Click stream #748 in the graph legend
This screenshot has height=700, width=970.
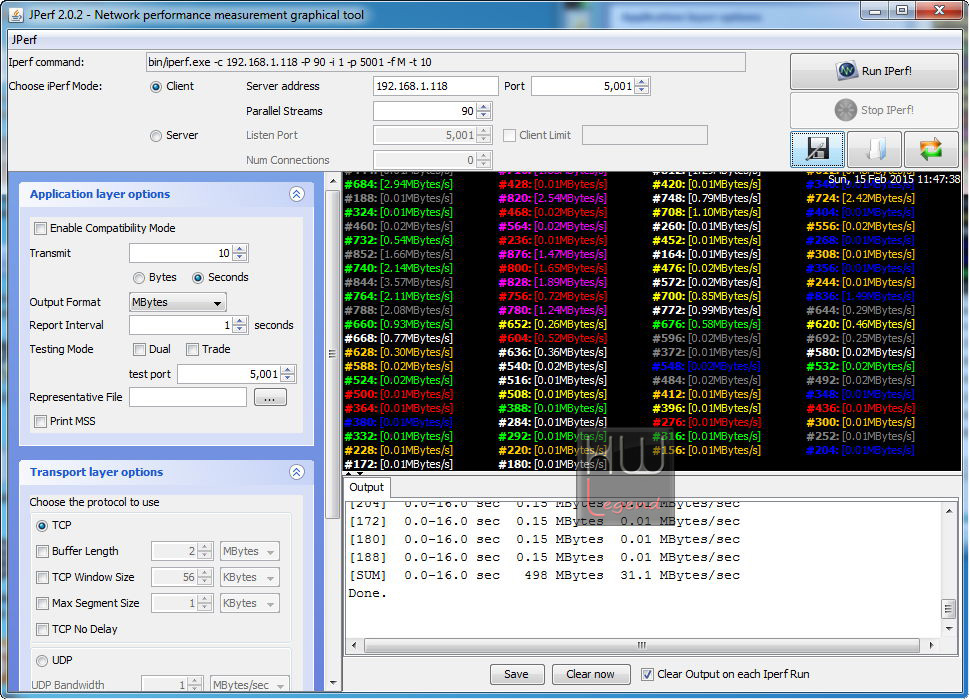click(x=706, y=198)
